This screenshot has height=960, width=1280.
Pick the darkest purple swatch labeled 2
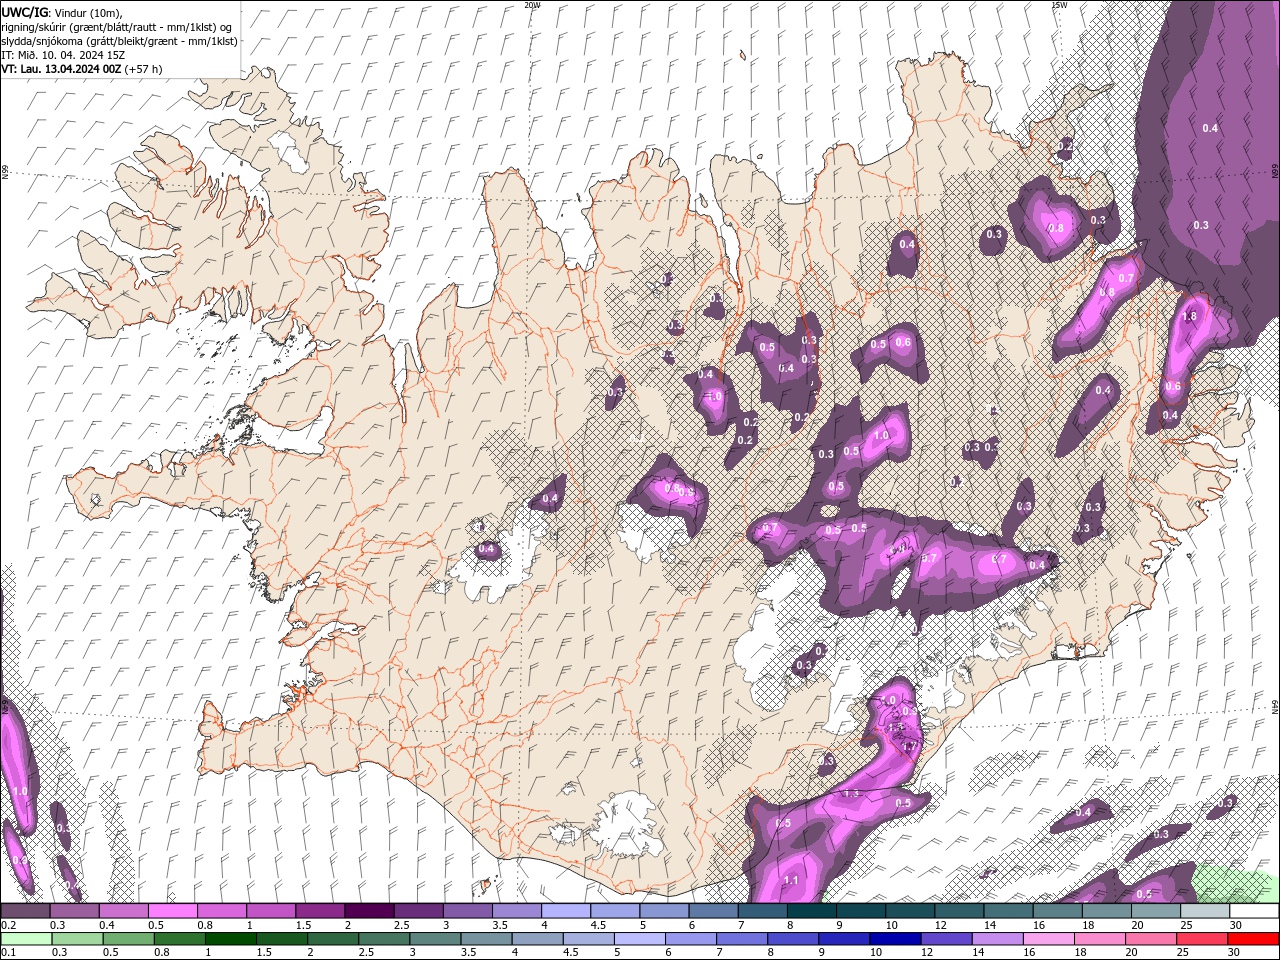coord(369,911)
